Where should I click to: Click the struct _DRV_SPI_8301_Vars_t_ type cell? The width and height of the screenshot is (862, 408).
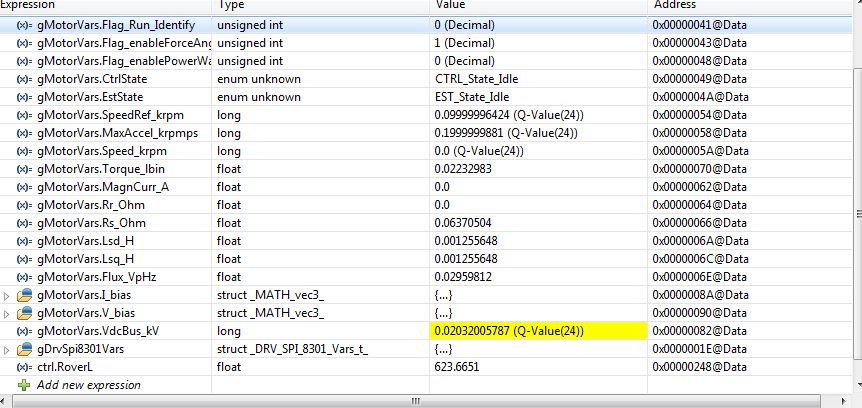point(292,349)
